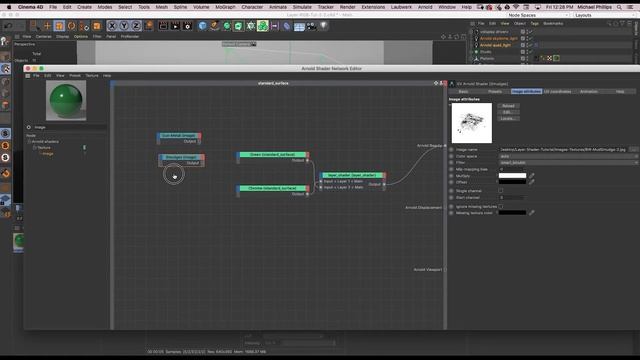
Task: Click the green MoGraph cloner icon
Action: pos(262,26)
